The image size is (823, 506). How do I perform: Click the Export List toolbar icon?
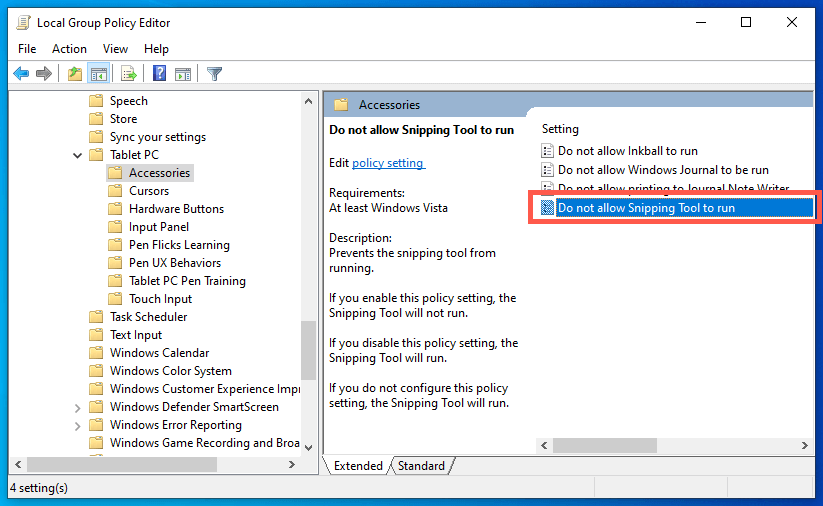[x=129, y=73]
